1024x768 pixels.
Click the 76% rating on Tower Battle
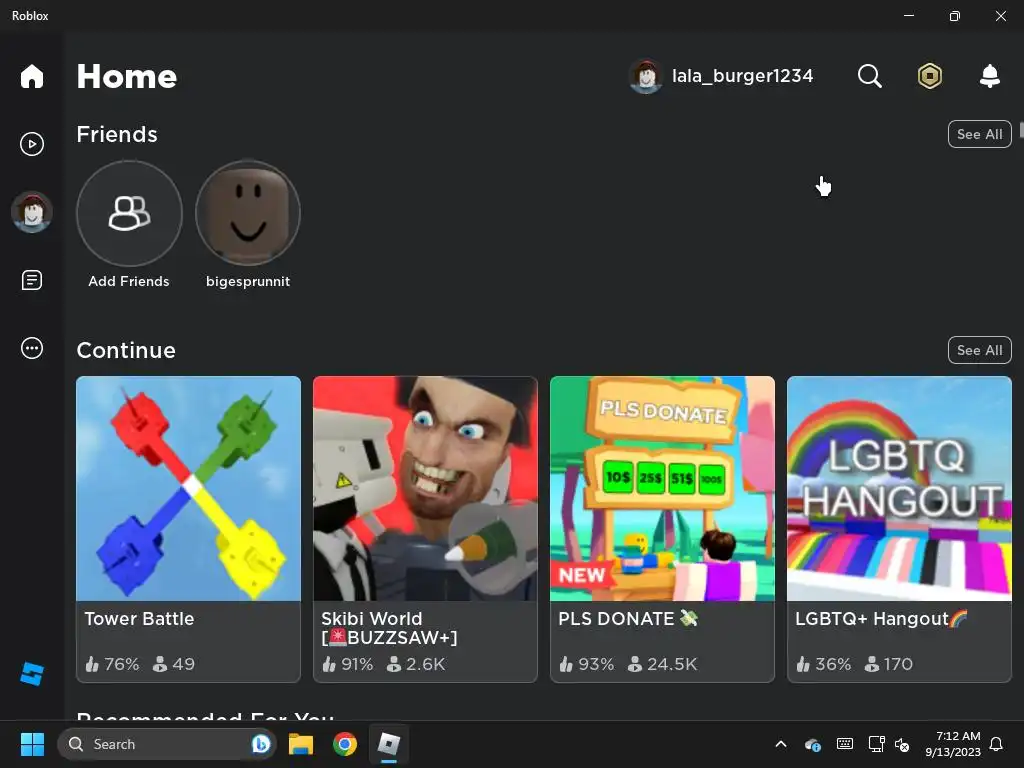tap(112, 664)
